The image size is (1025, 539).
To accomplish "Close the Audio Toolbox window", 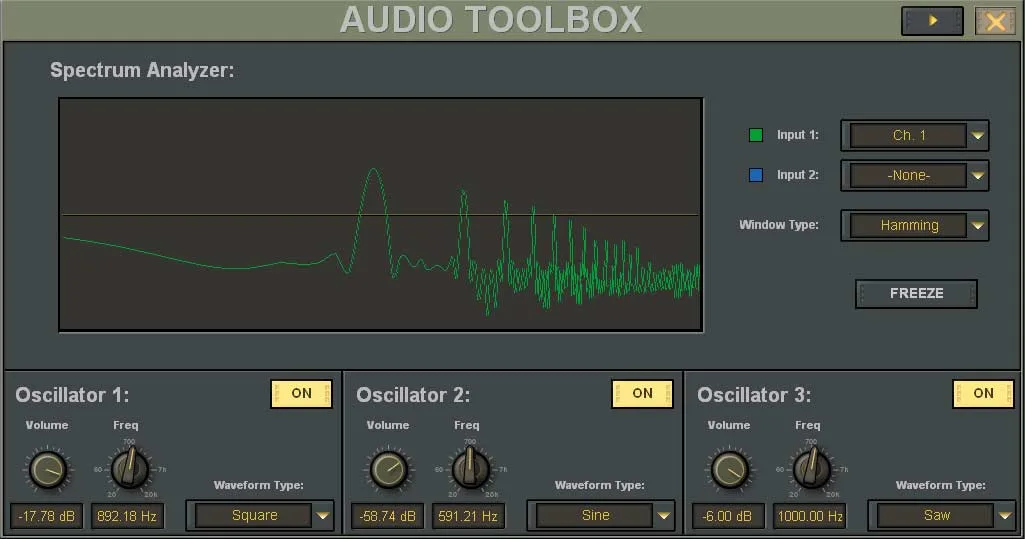I will point(996,22).
